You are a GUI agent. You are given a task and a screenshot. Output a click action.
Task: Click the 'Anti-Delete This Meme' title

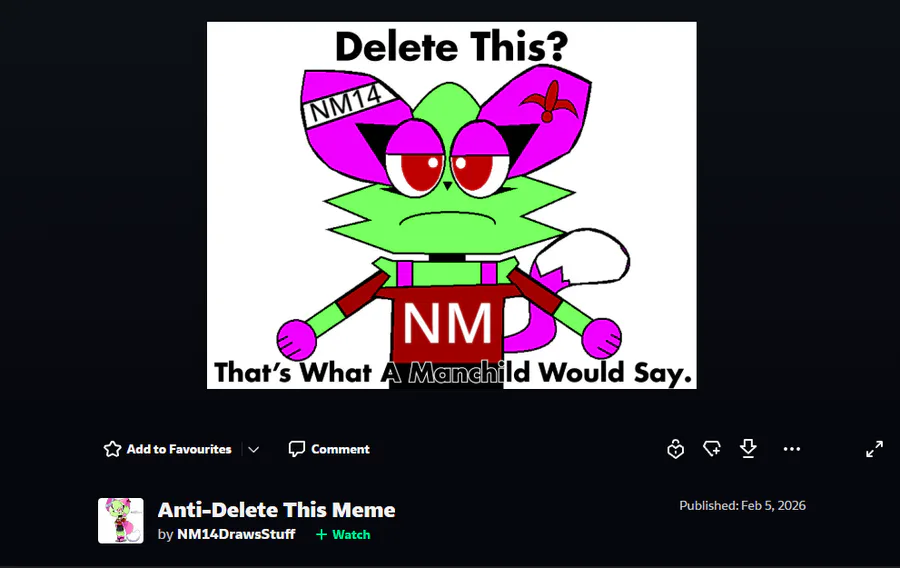pos(277,509)
